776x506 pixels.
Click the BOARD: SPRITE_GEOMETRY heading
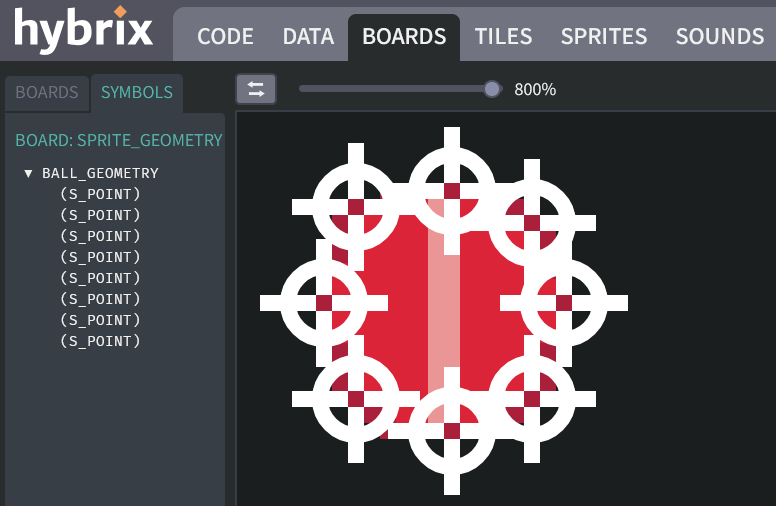pos(118,141)
